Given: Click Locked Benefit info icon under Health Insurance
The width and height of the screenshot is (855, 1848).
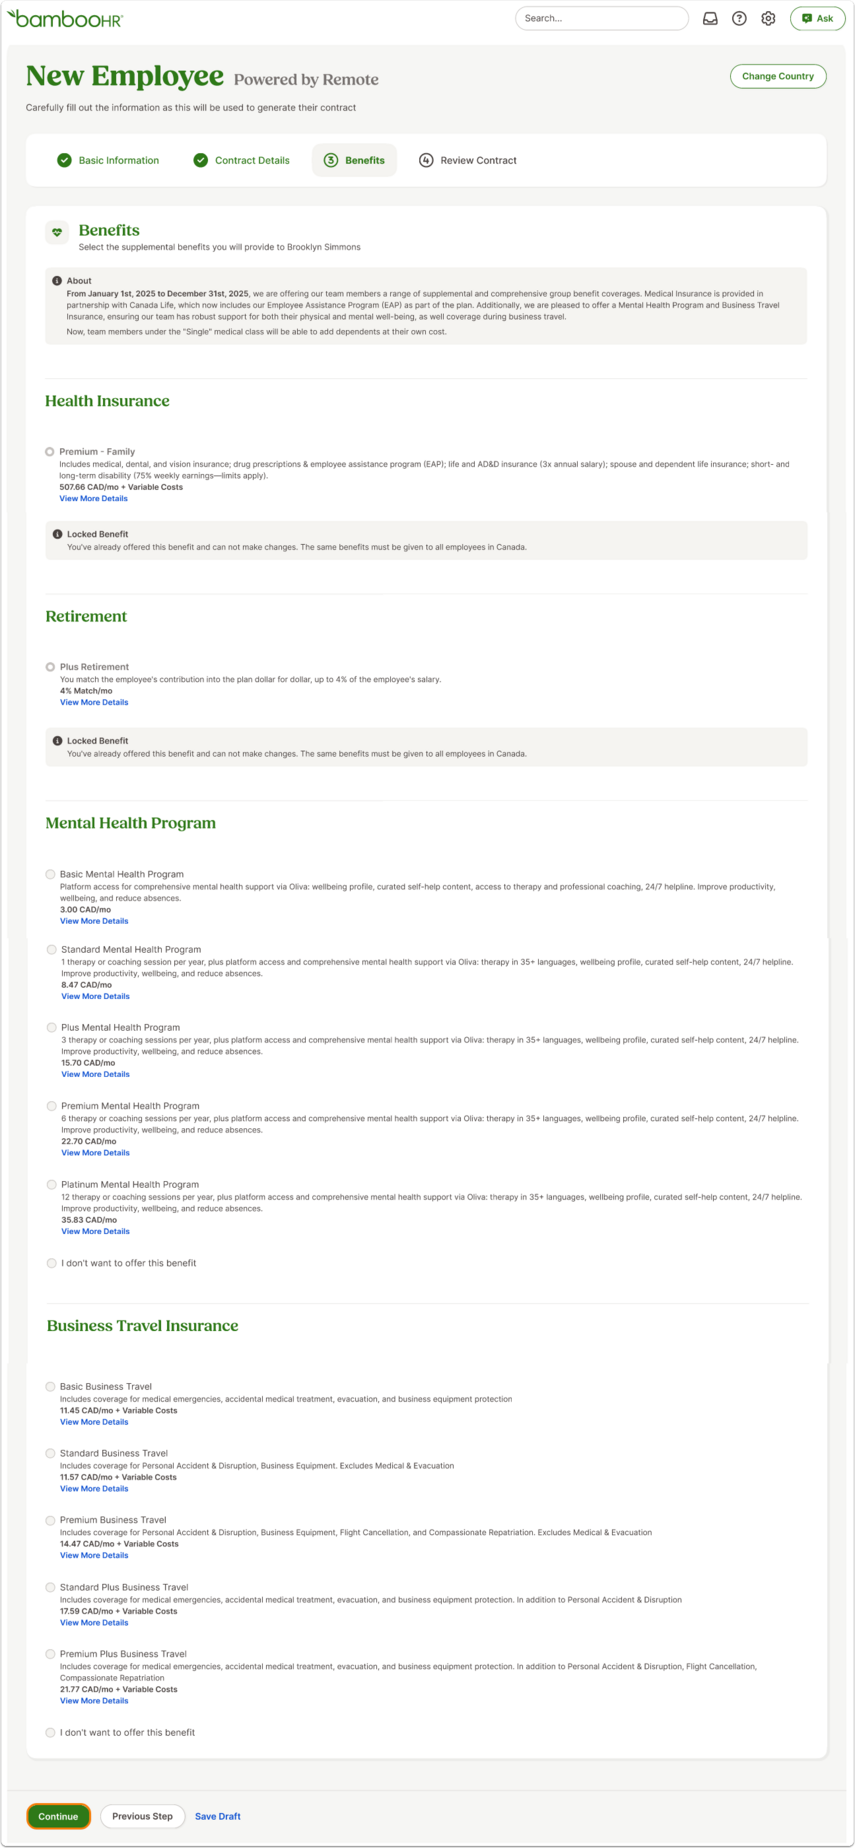Looking at the screenshot, I should tap(57, 534).
